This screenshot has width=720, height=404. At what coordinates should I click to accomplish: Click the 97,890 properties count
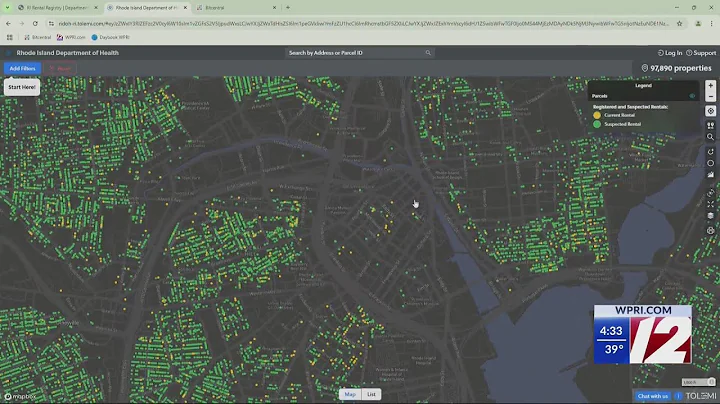click(x=681, y=68)
